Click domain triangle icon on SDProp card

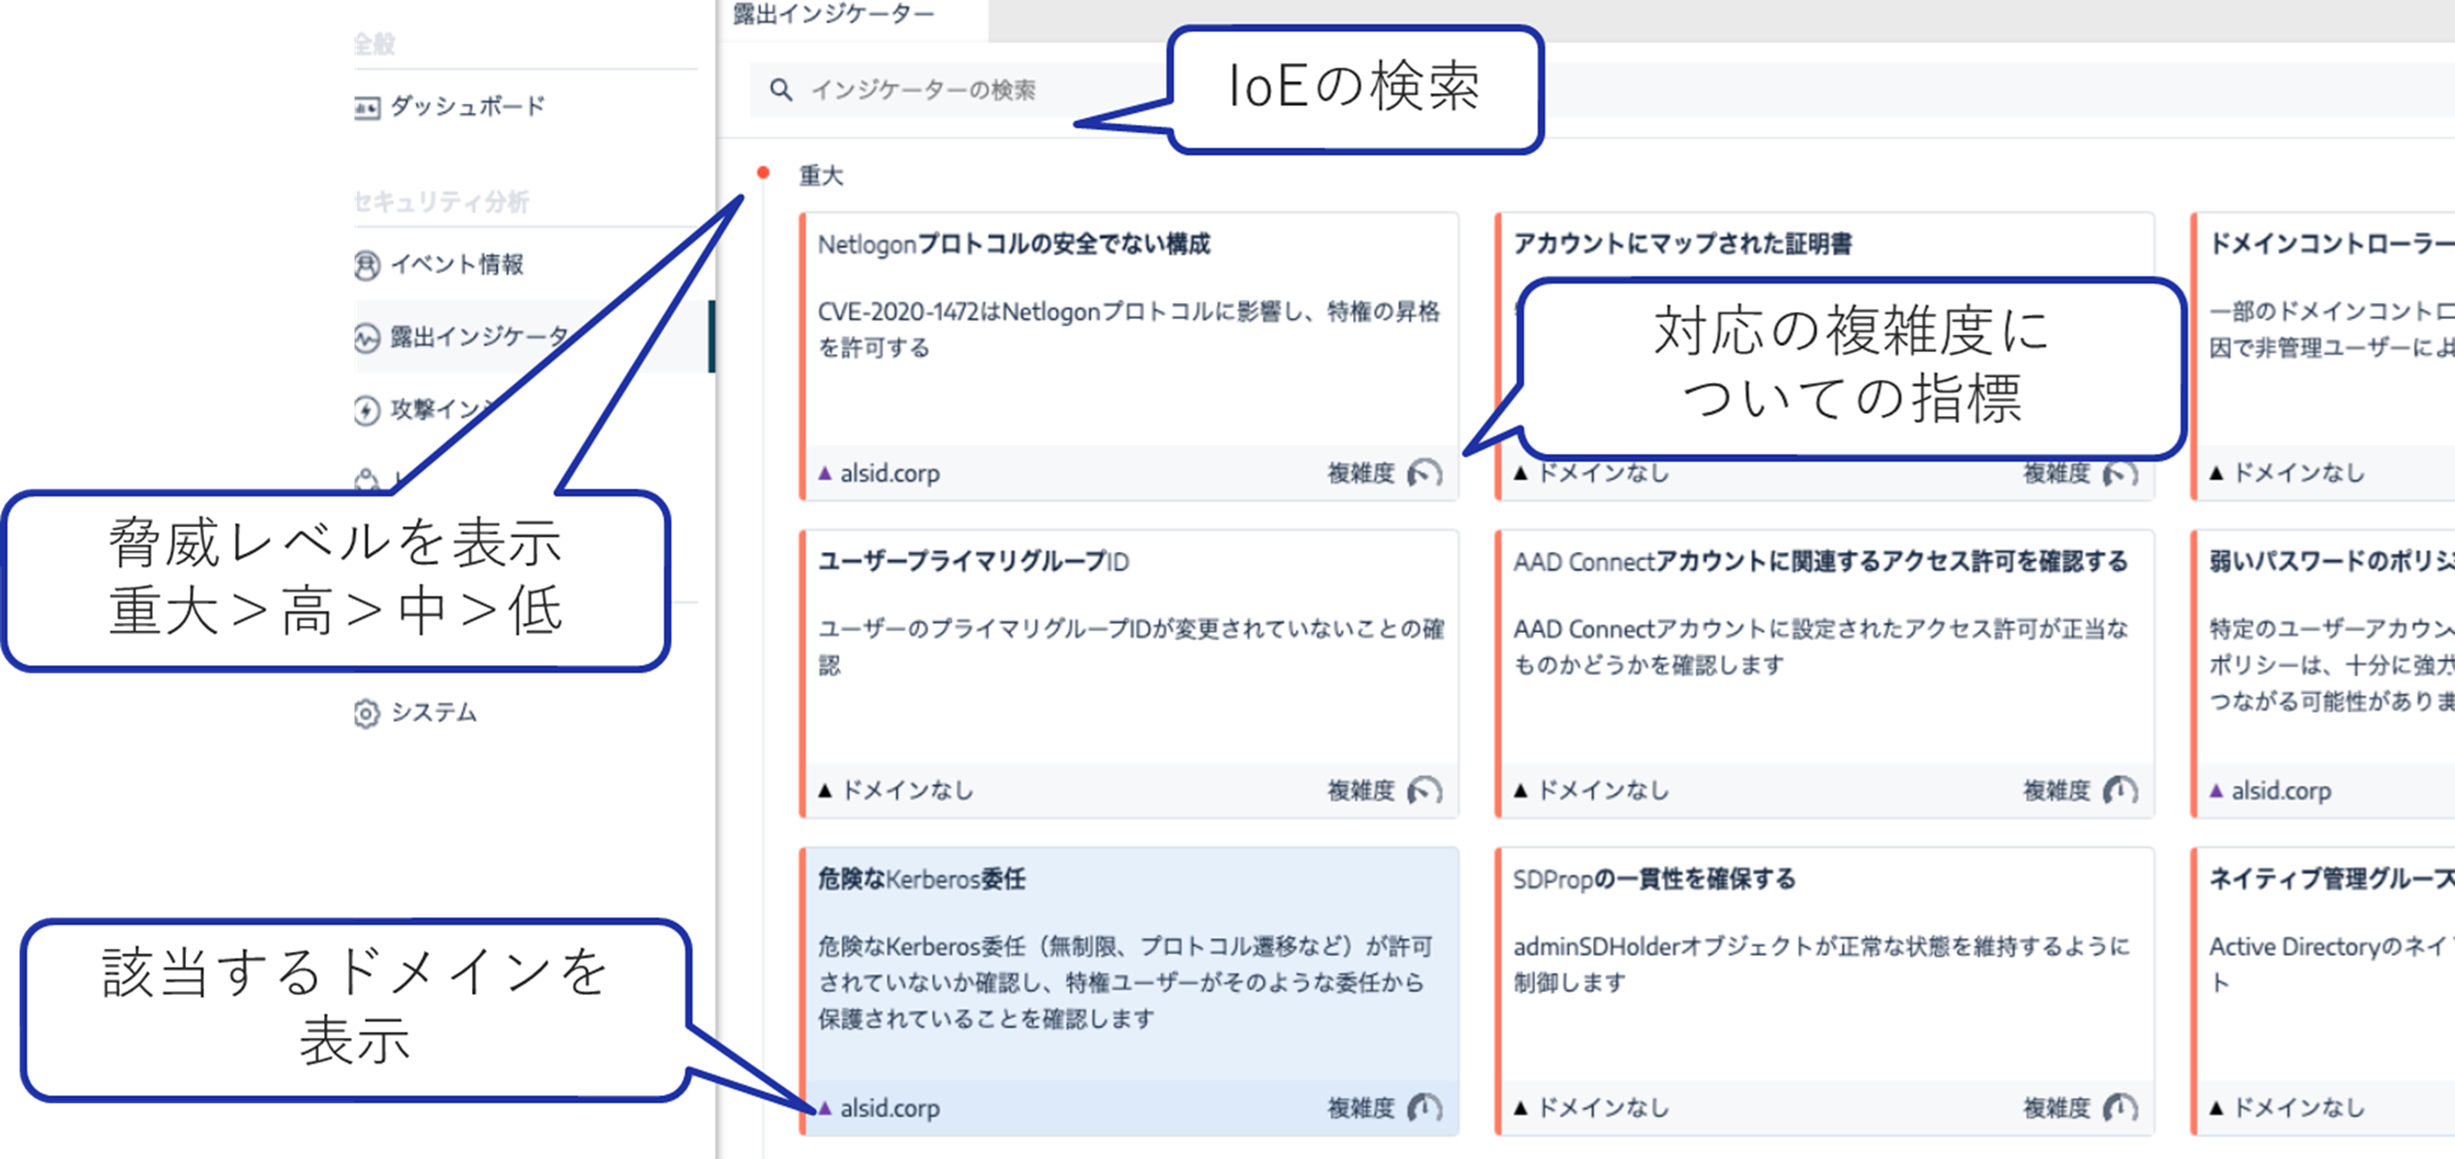click(x=1521, y=1108)
